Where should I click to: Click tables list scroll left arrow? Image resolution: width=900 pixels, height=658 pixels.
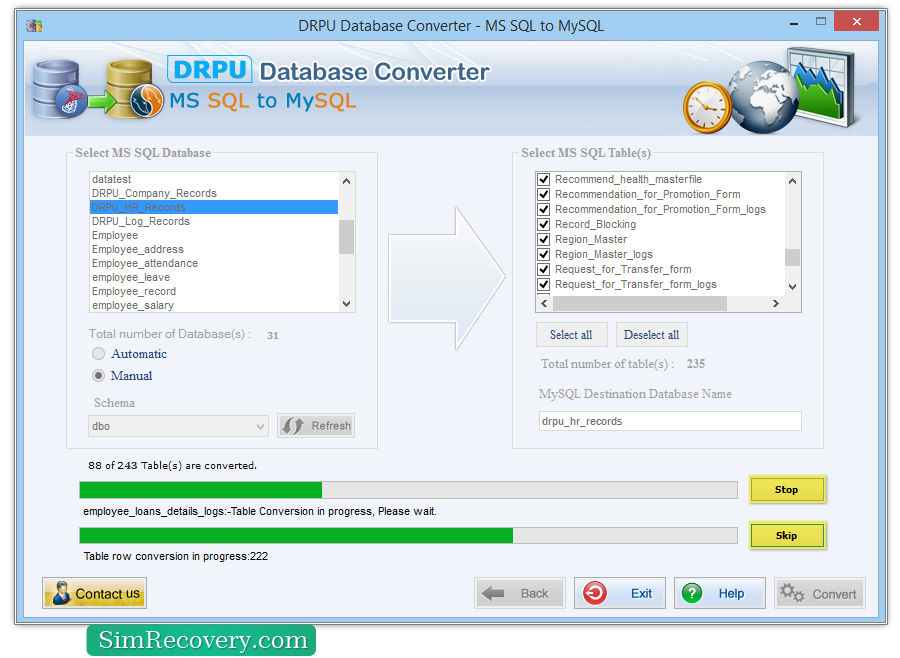pos(544,303)
